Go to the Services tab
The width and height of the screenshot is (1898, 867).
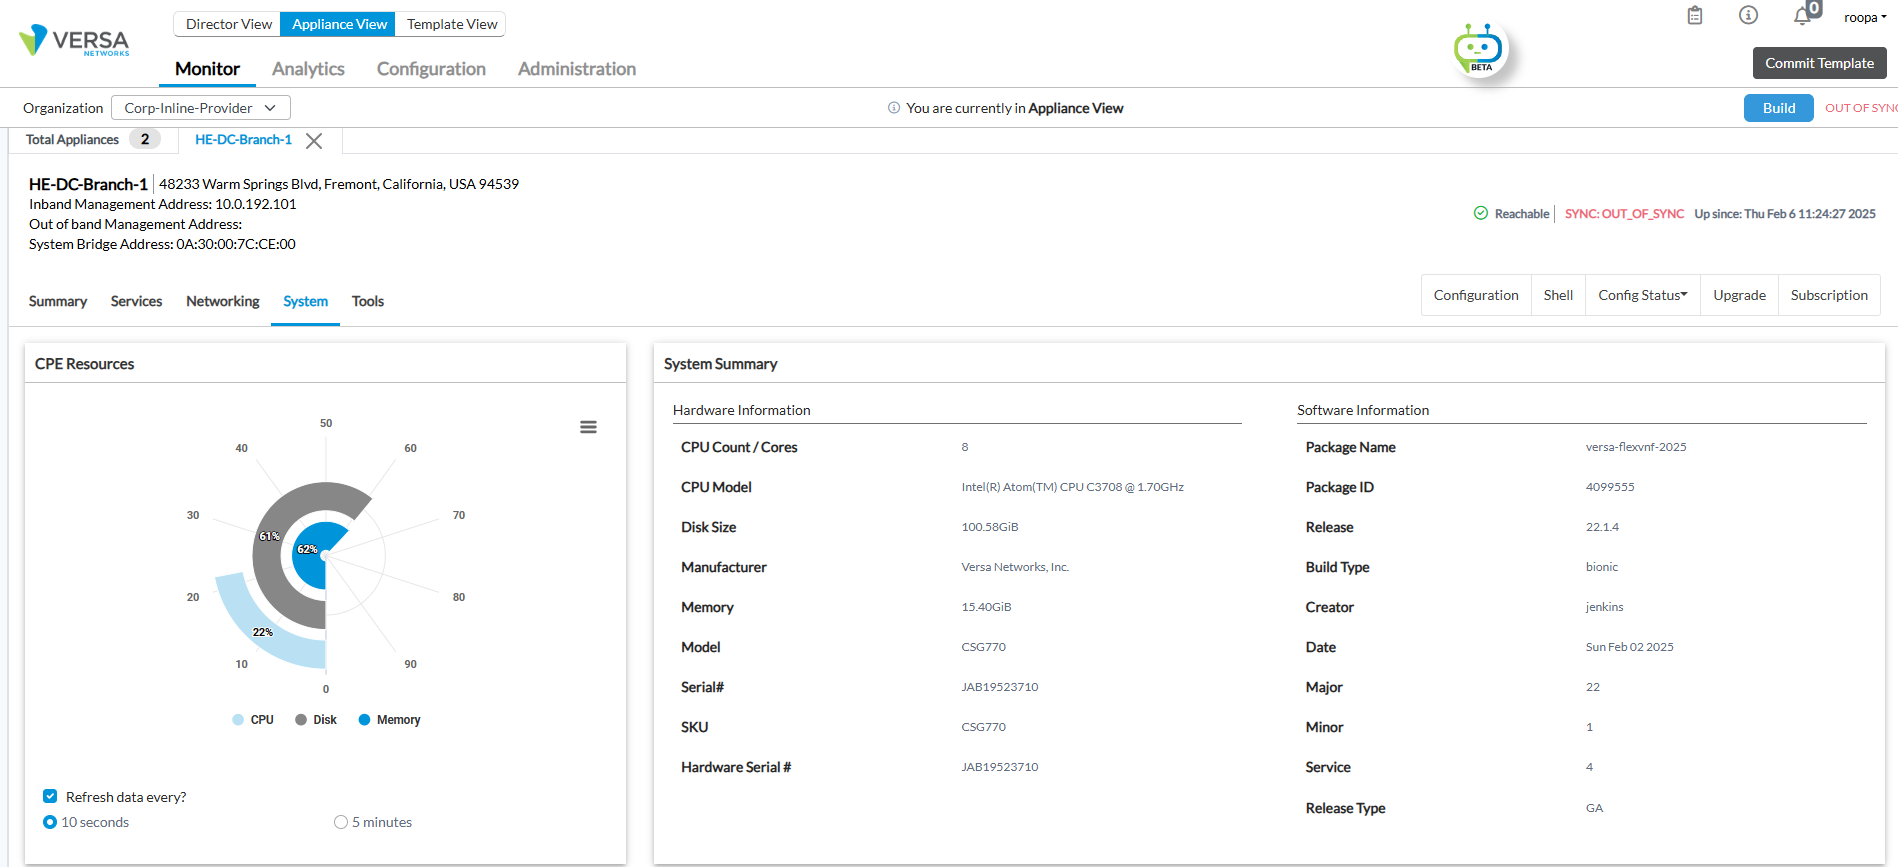[136, 301]
